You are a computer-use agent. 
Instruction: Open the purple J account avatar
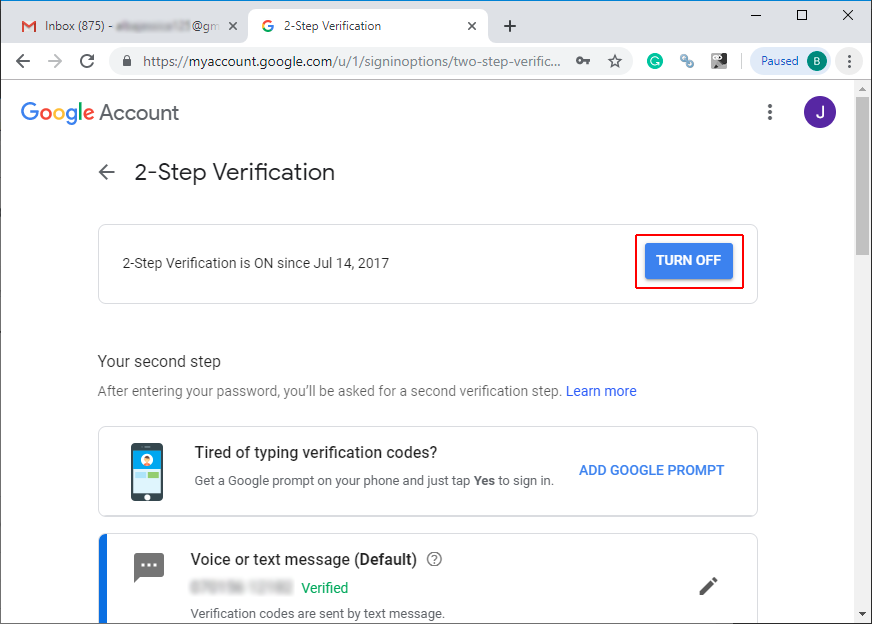pyautogui.click(x=819, y=112)
